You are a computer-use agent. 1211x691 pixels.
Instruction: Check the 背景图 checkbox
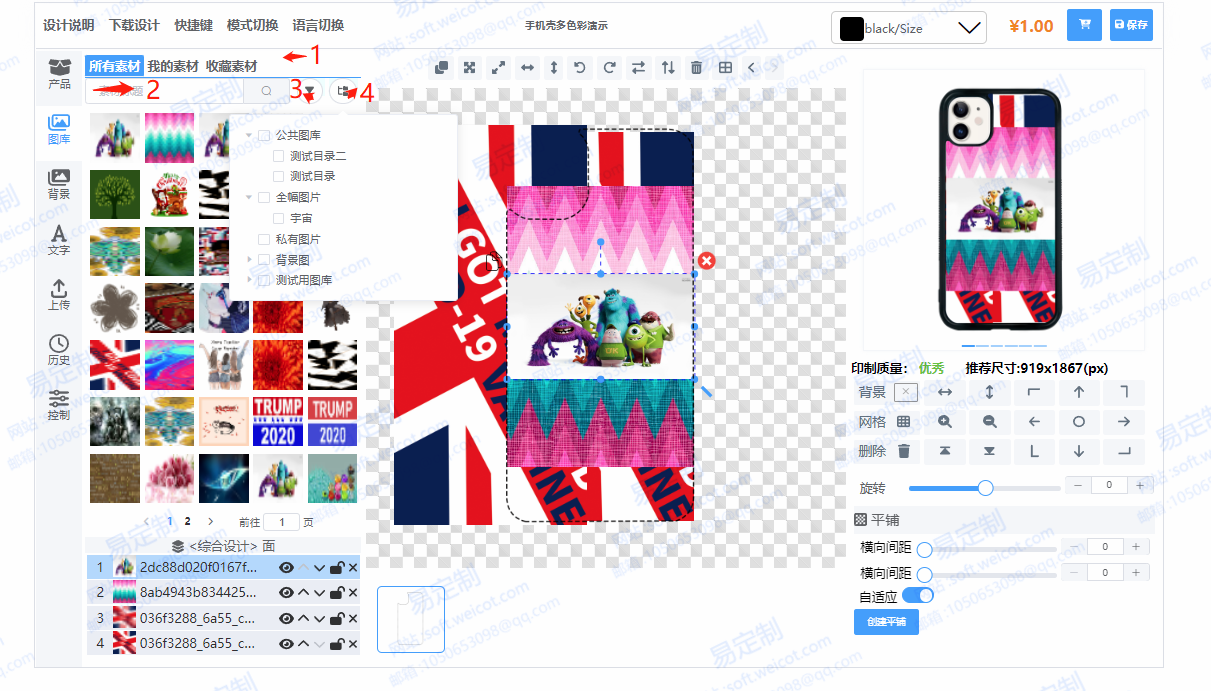point(264,260)
